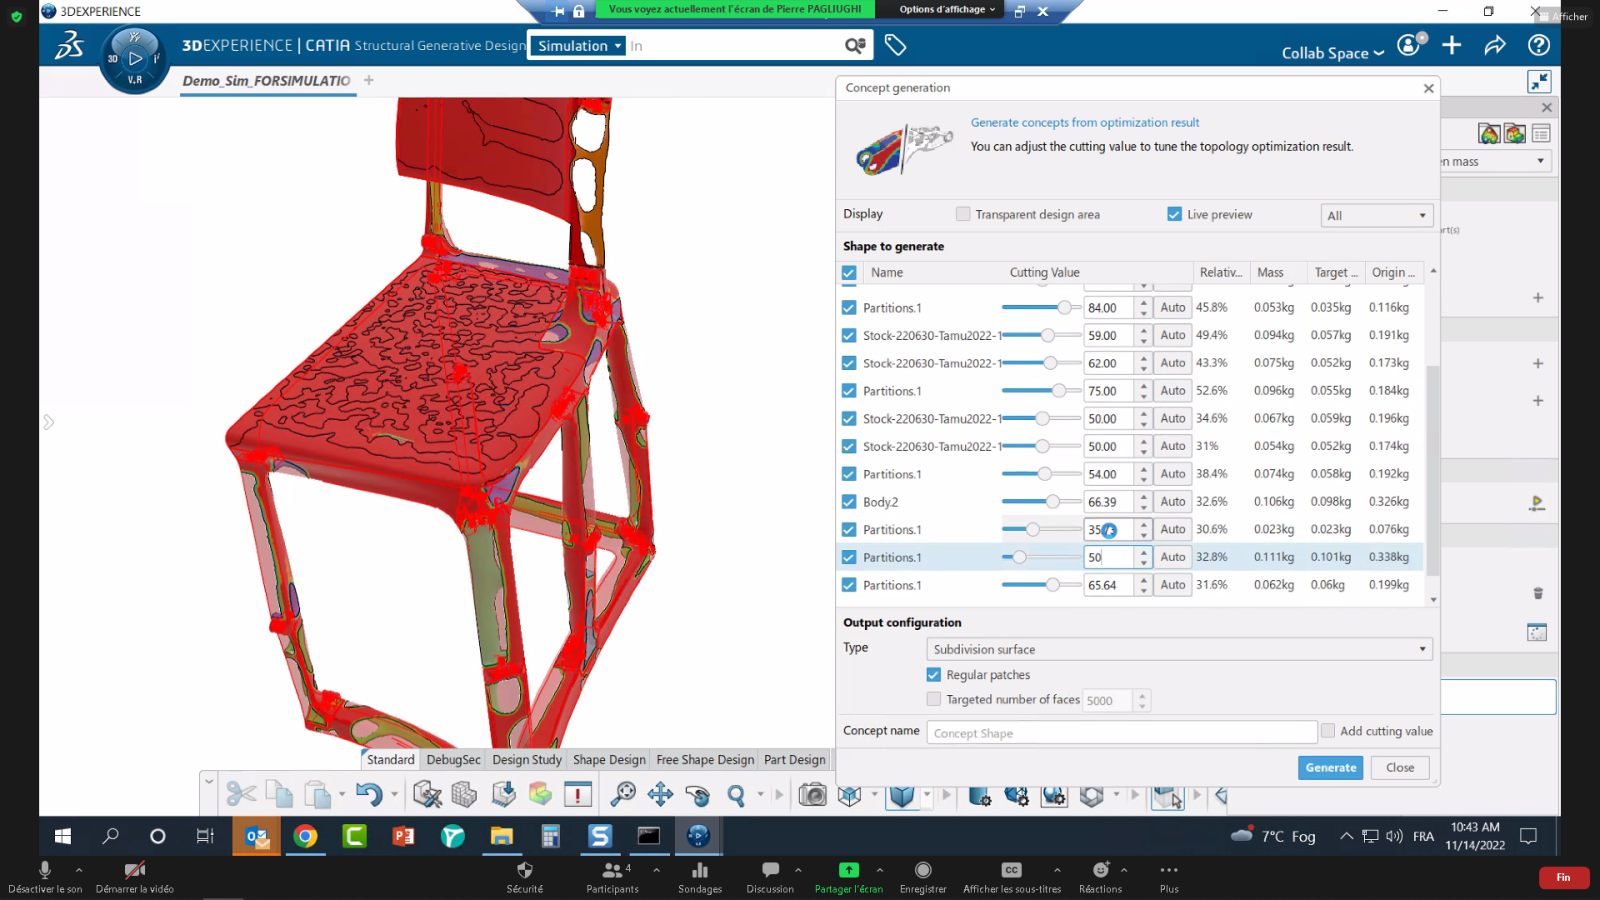Image resolution: width=1600 pixels, height=900 pixels.
Task: Click the search icon in top search bar
Action: click(x=855, y=45)
